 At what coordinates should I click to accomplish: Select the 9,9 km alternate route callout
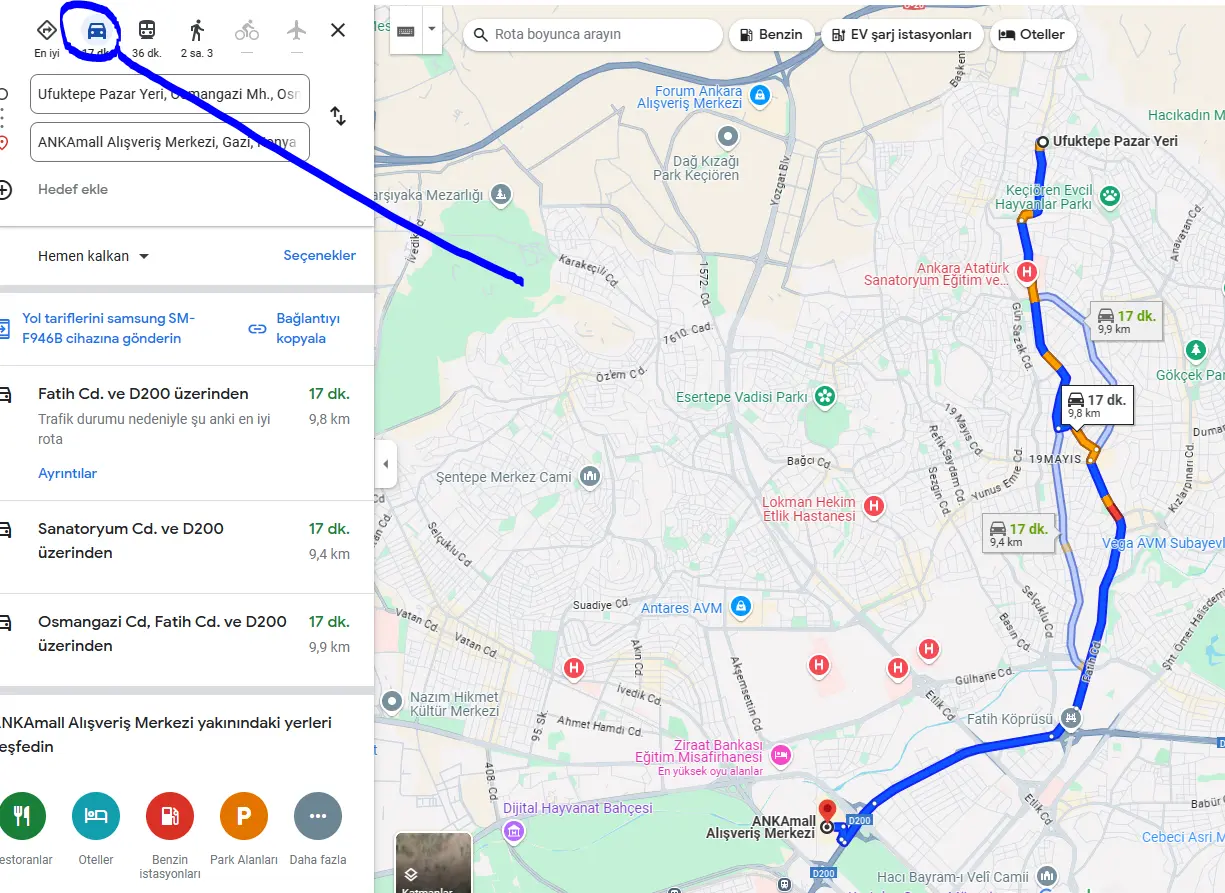[x=1126, y=321]
